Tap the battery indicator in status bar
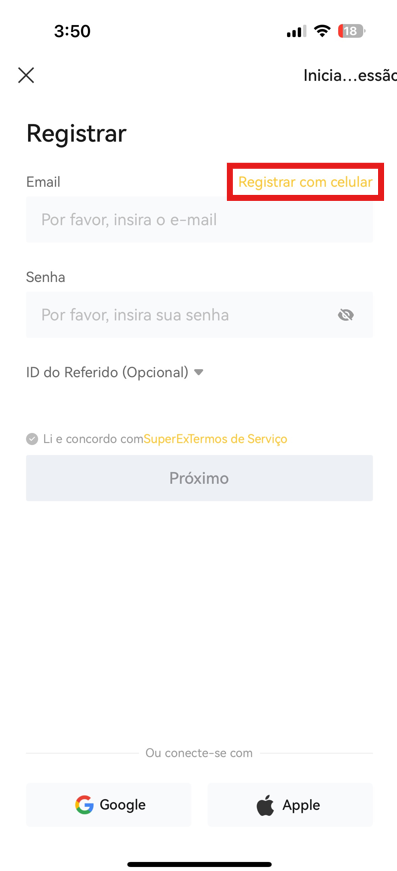Viewport: 397px width, 871px height. [351, 31]
